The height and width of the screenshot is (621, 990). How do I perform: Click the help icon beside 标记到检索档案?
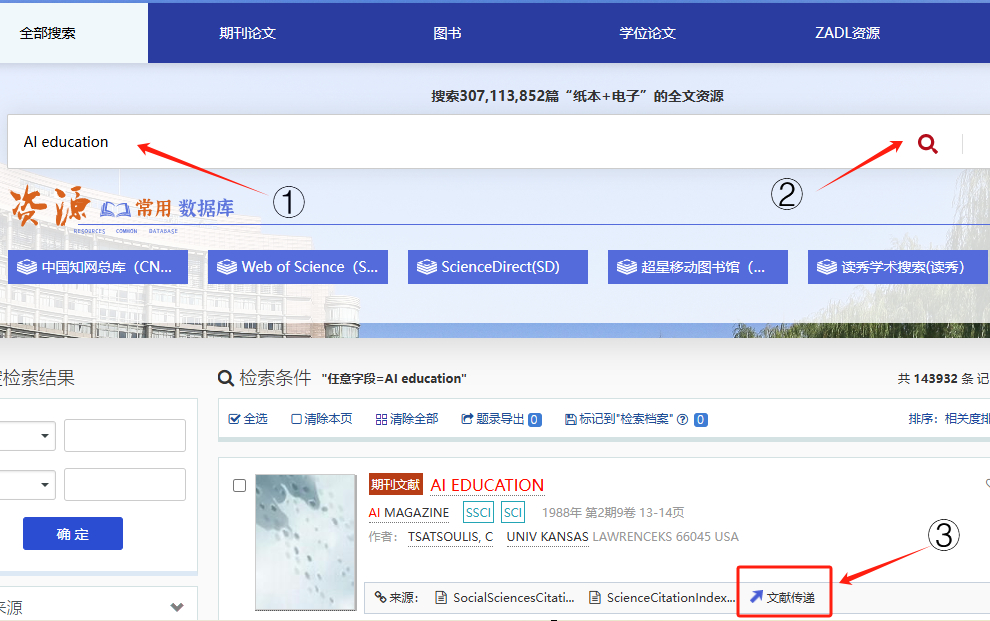tap(682, 420)
